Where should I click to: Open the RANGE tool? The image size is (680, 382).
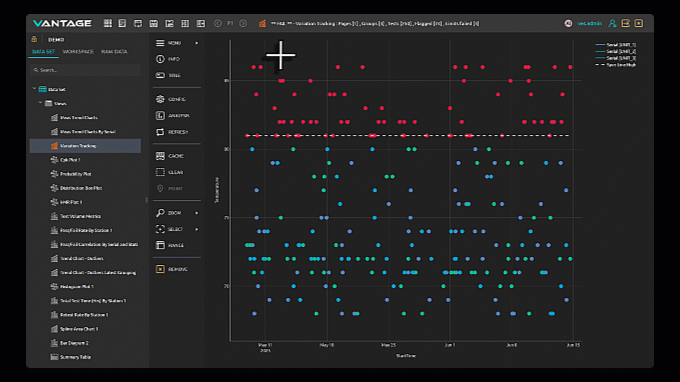tap(170, 245)
